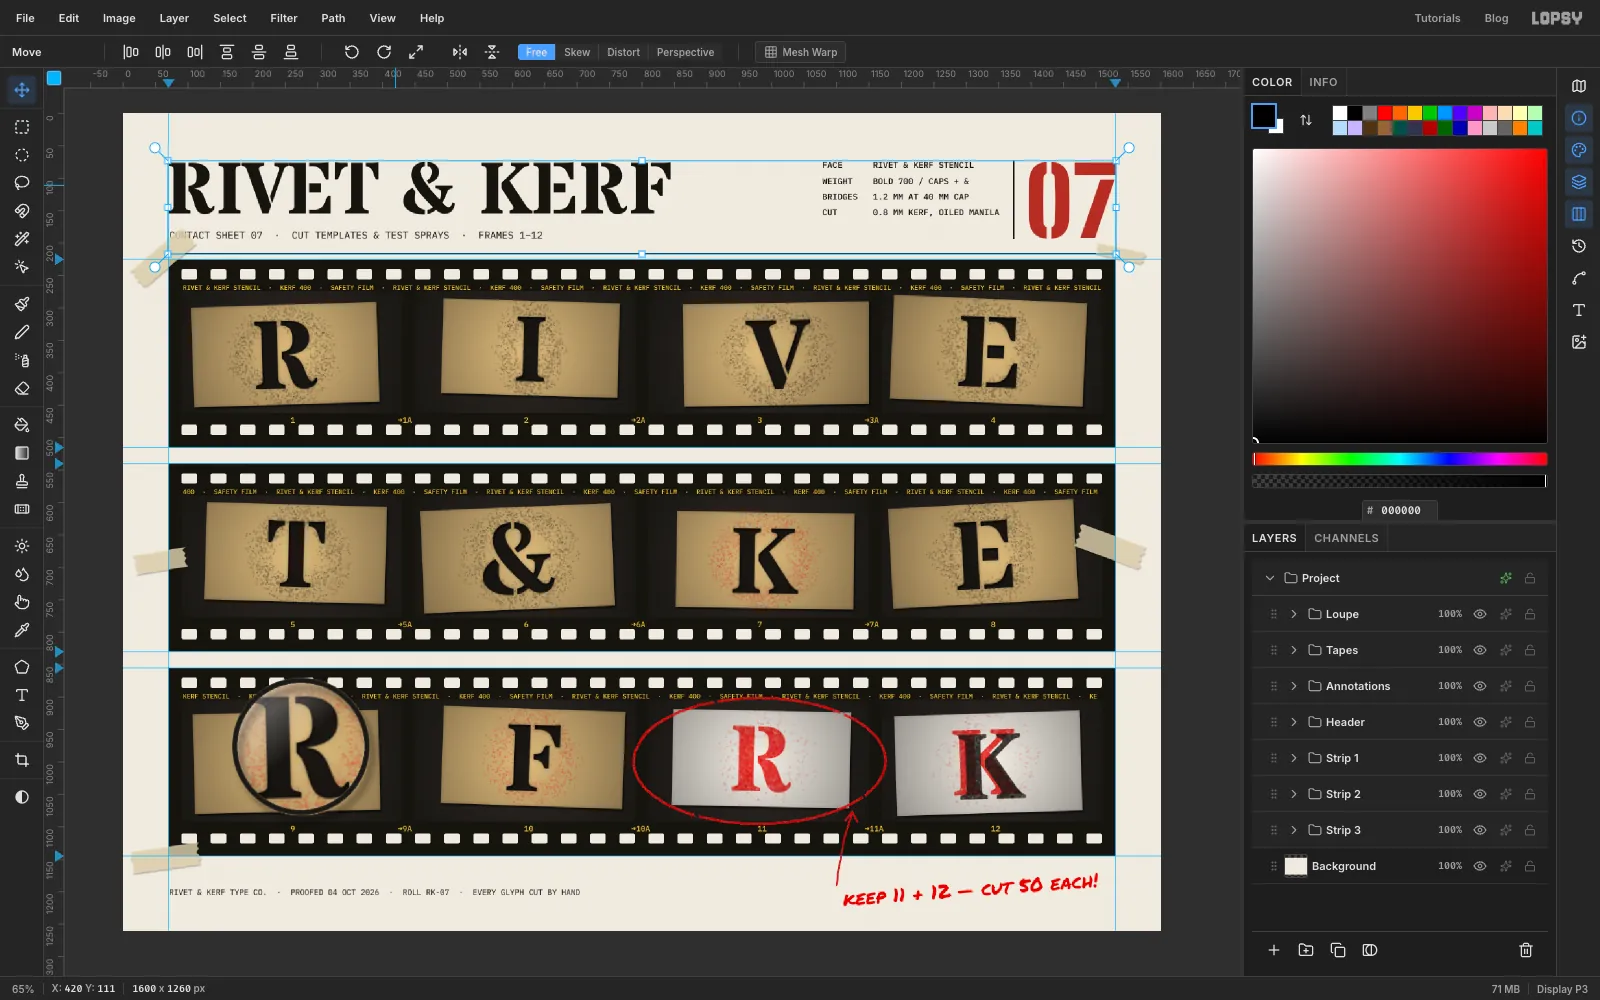1600x1000 pixels.
Task: Hide the Header layer group
Action: [x=1480, y=722]
